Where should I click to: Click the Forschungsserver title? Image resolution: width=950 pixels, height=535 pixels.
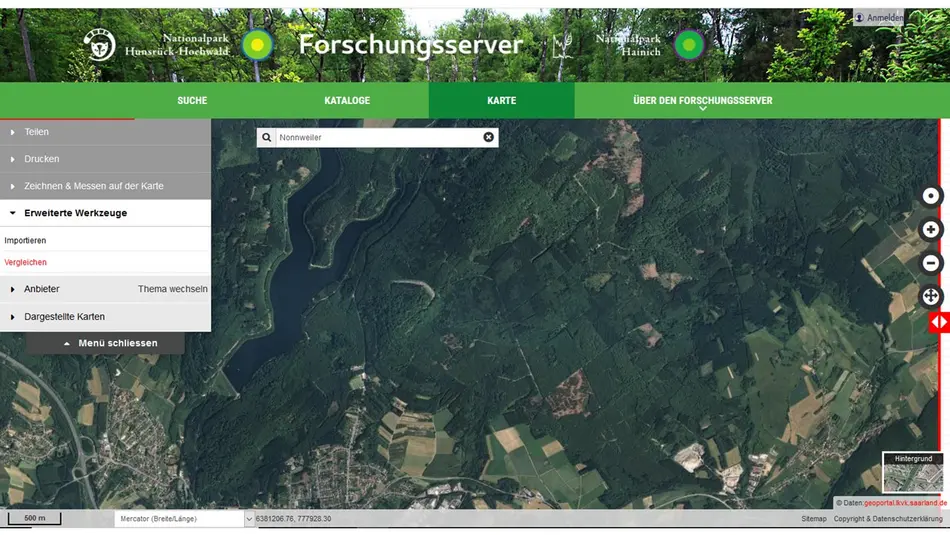click(410, 45)
